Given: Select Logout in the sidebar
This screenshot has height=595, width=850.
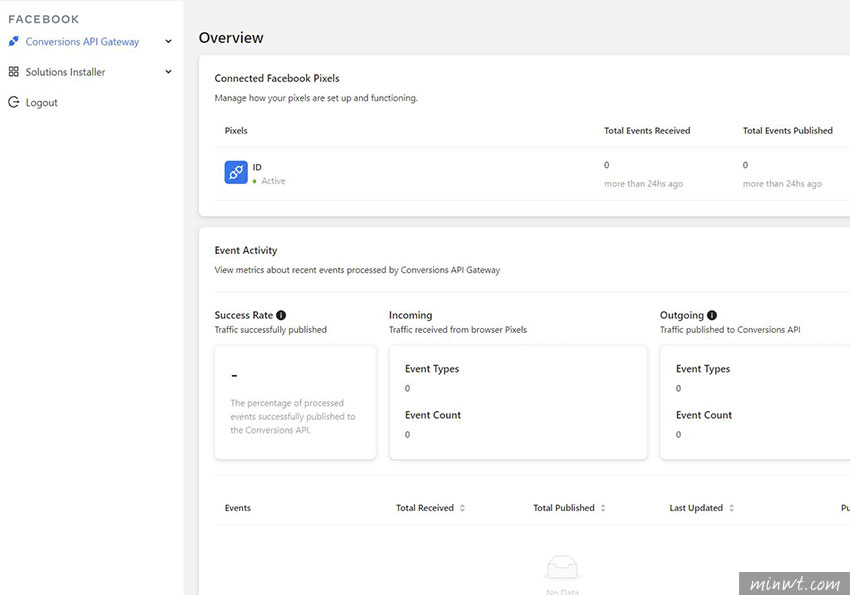Looking at the screenshot, I should [42, 102].
